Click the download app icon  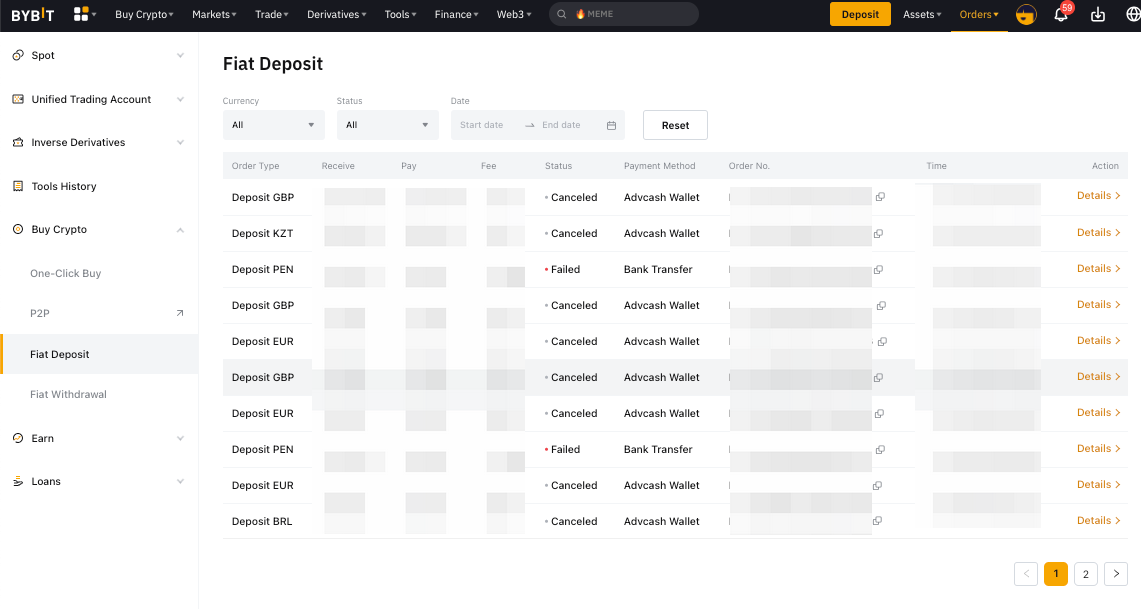click(1098, 15)
